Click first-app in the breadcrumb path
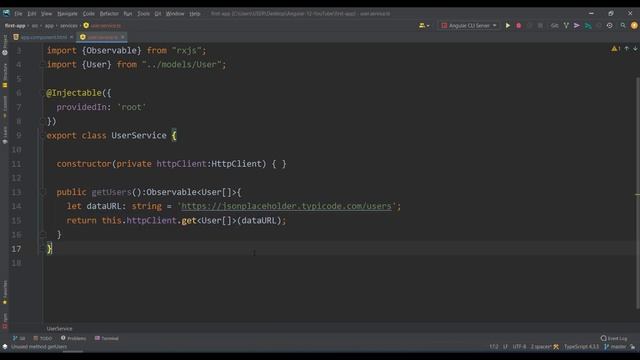The image size is (640, 360). click(15, 25)
